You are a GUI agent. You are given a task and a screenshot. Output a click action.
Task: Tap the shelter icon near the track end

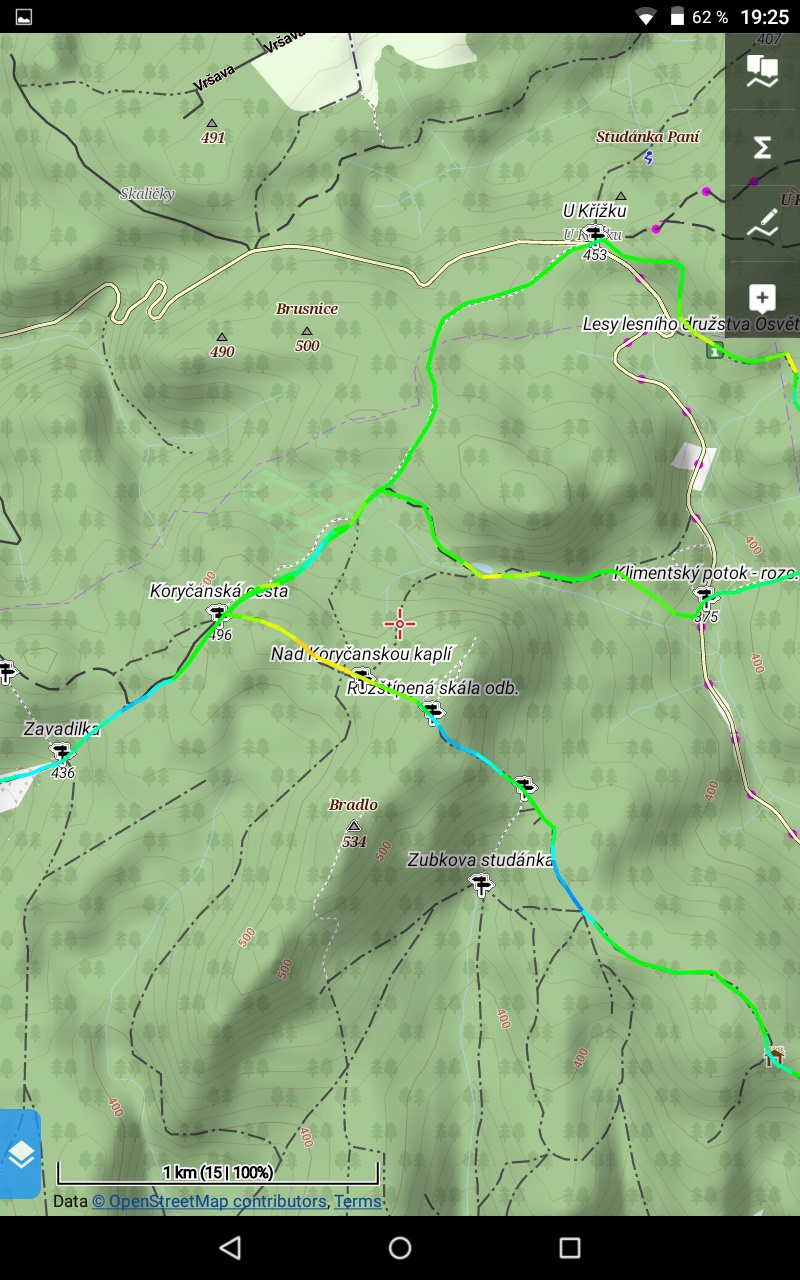[x=773, y=1055]
